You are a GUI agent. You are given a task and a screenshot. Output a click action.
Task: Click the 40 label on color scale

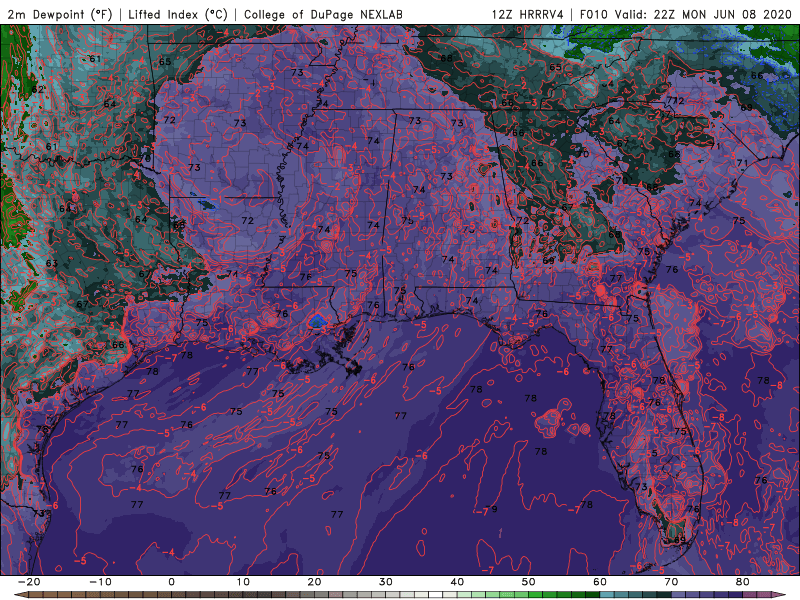point(457,582)
